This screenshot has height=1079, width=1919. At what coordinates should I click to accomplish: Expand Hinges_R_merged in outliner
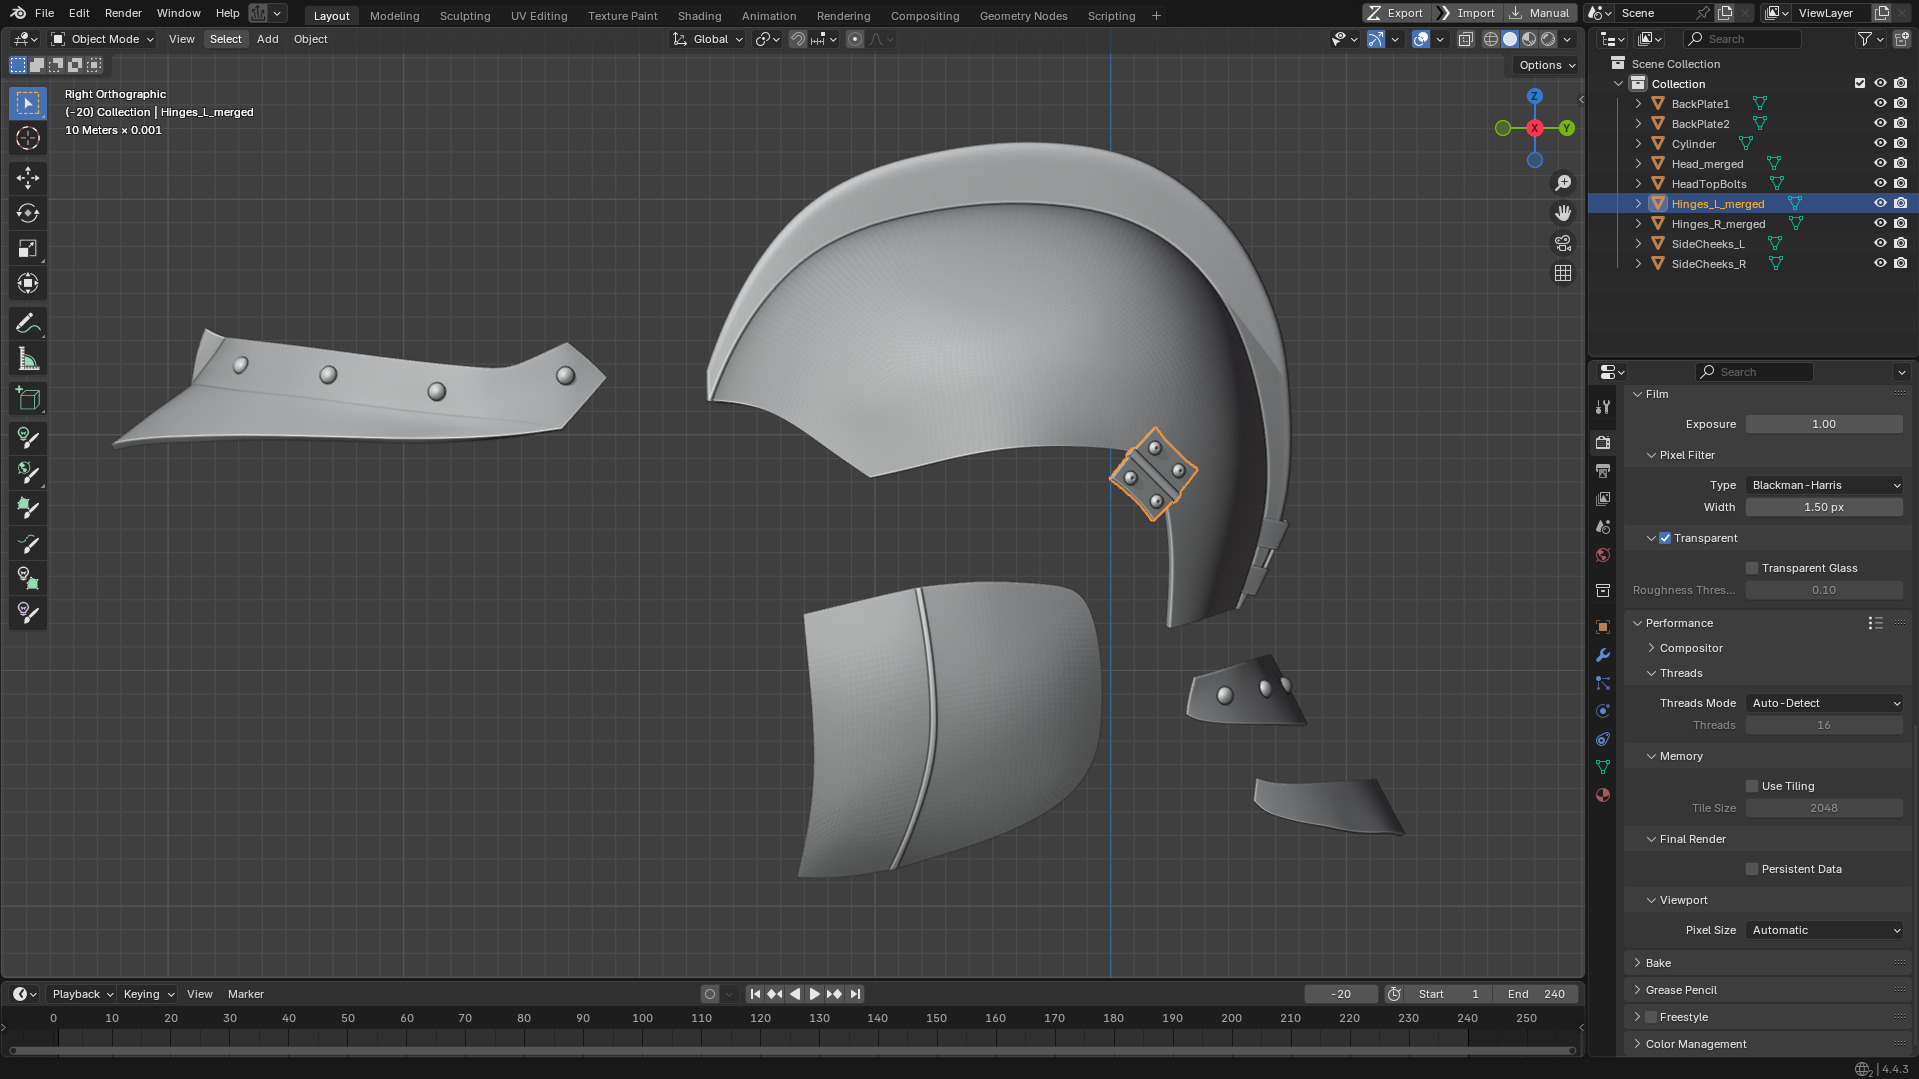pos(1638,224)
